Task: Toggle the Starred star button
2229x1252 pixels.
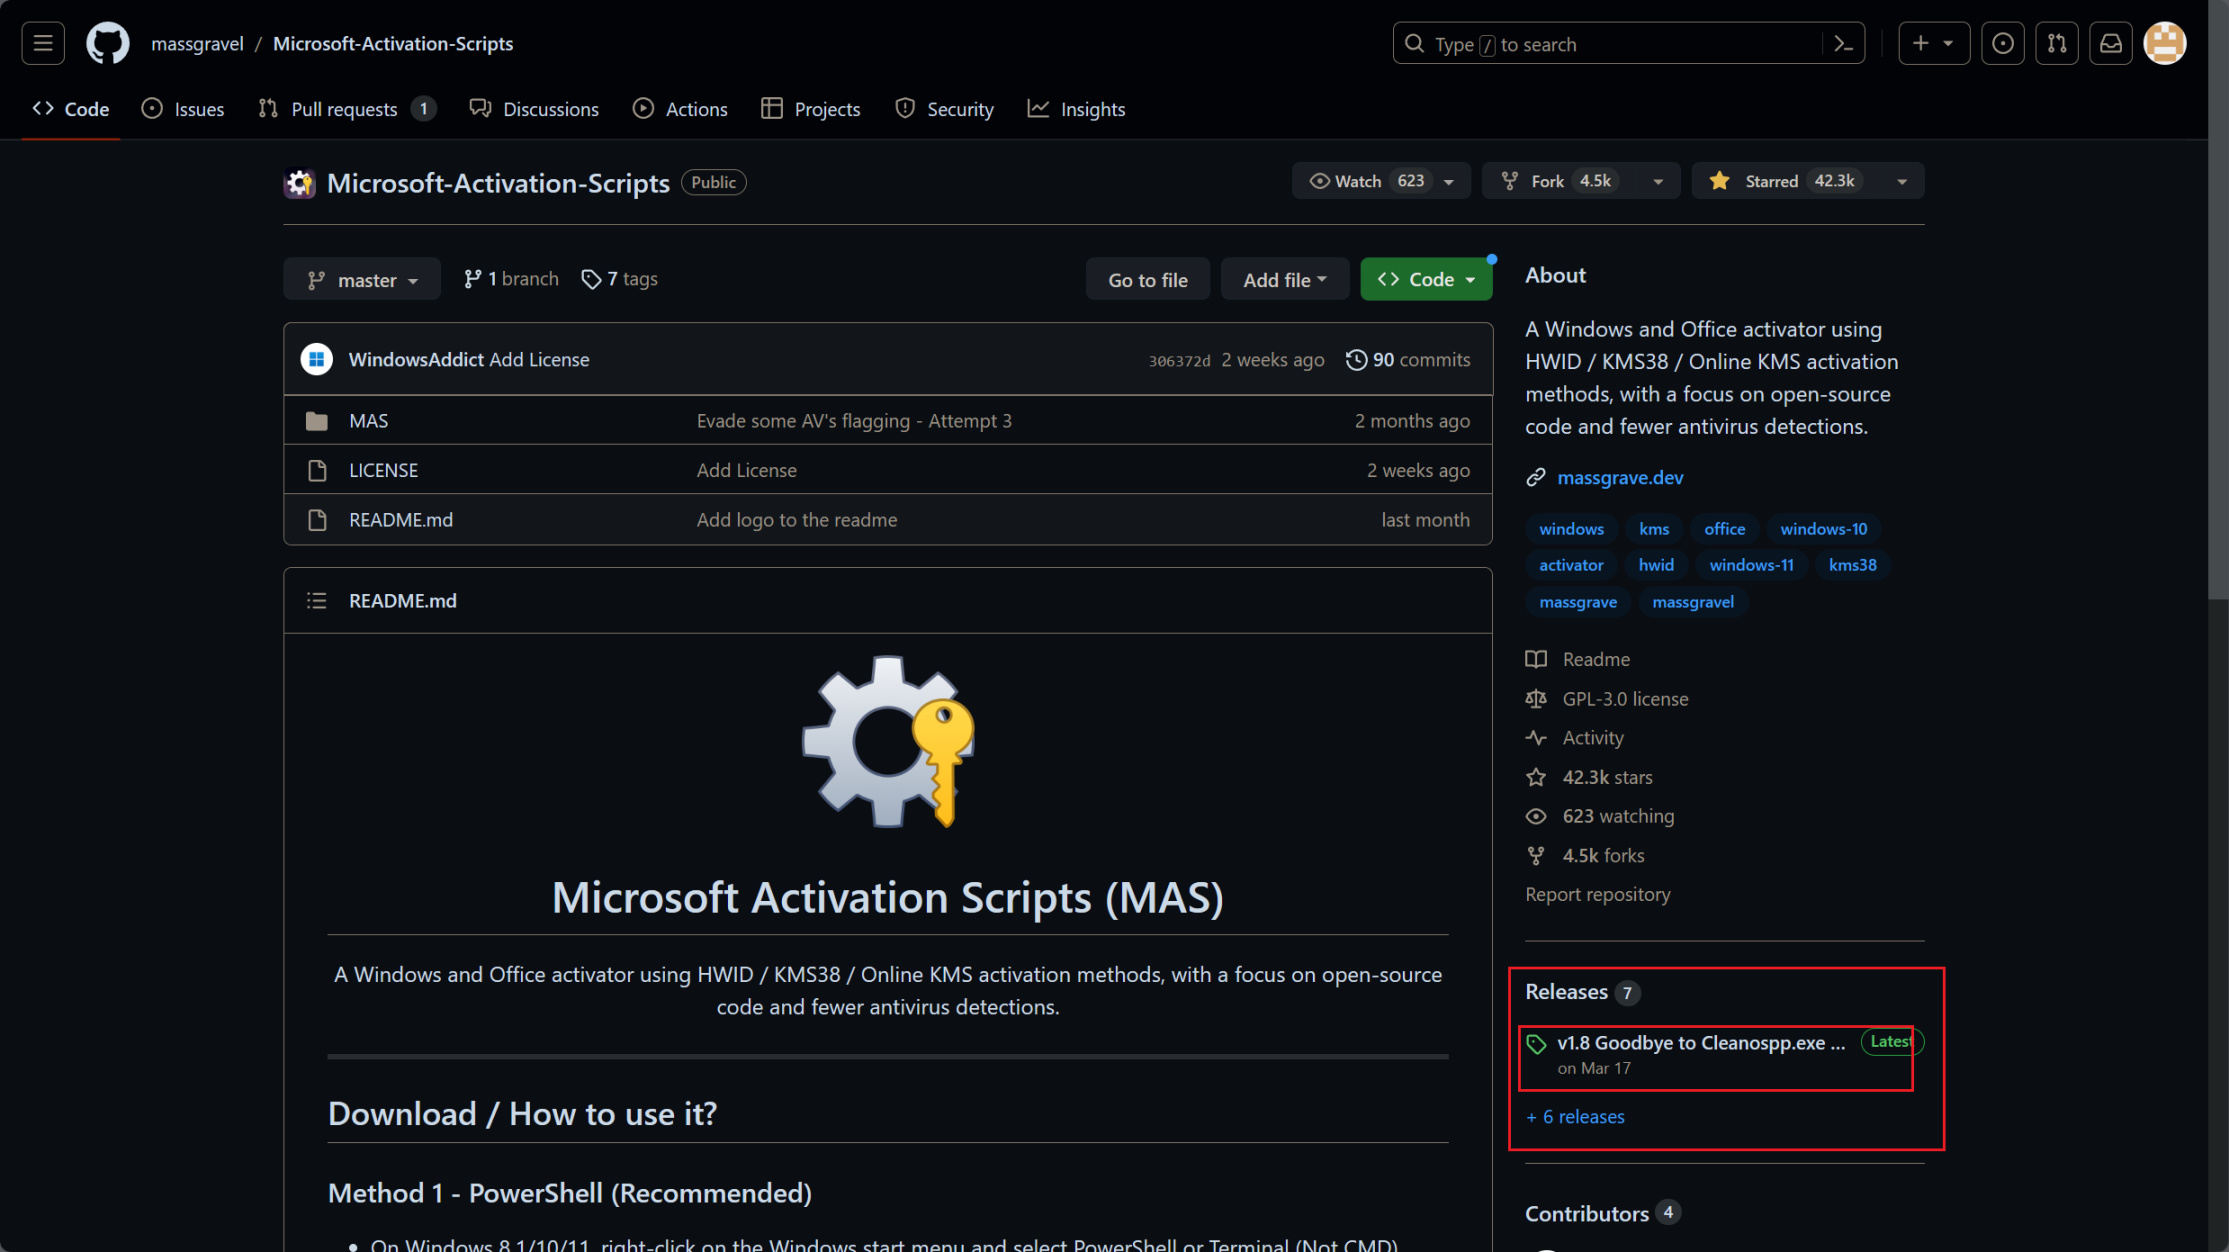Action: pyautogui.click(x=1785, y=181)
